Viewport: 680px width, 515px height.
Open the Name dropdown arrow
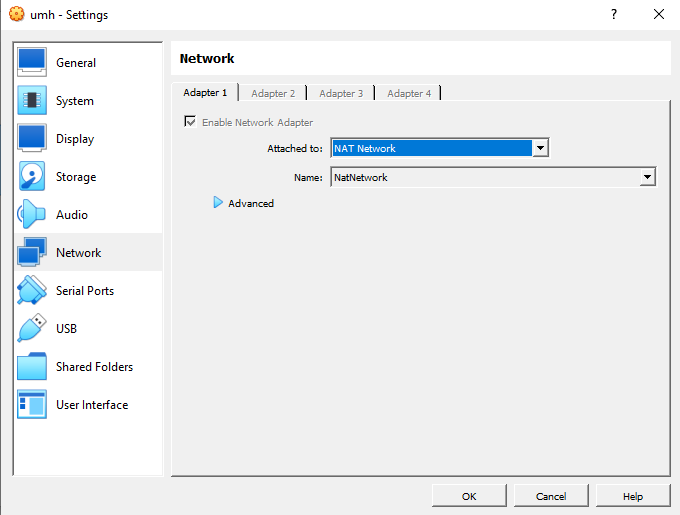click(x=647, y=177)
